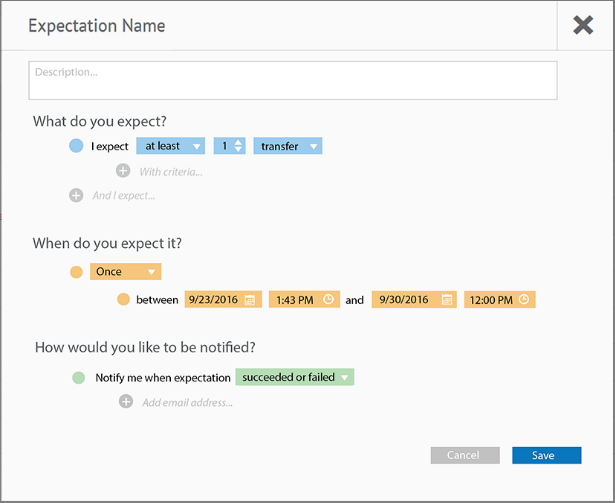Viewport: 615px width, 503px height.
Task: Expand the at least dropdown
Action: point(171,146)
